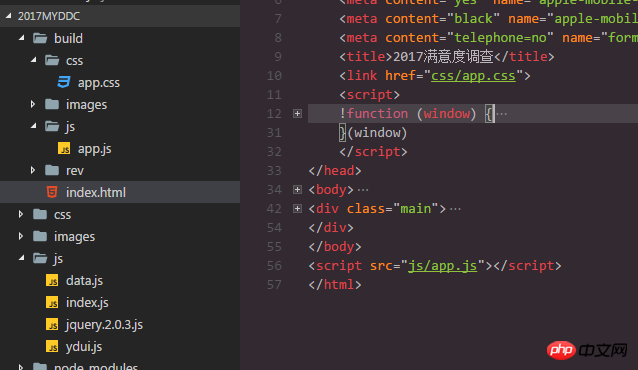The width and height of the screenshot is (638, 370).
Task: Click the 2017MYDDC project name
Action: coord(49,16)
